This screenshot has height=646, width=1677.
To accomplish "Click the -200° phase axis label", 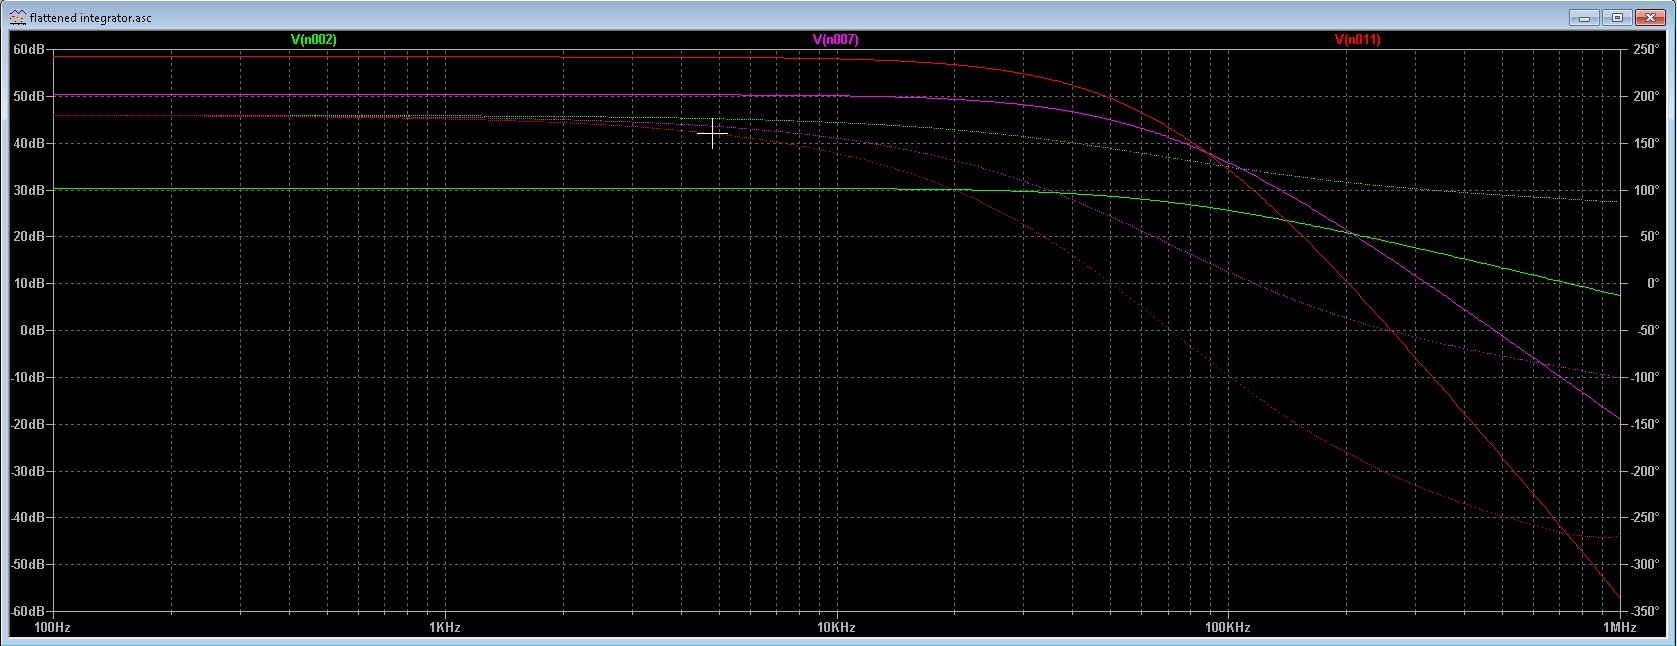I will [x=1644, y=471].
